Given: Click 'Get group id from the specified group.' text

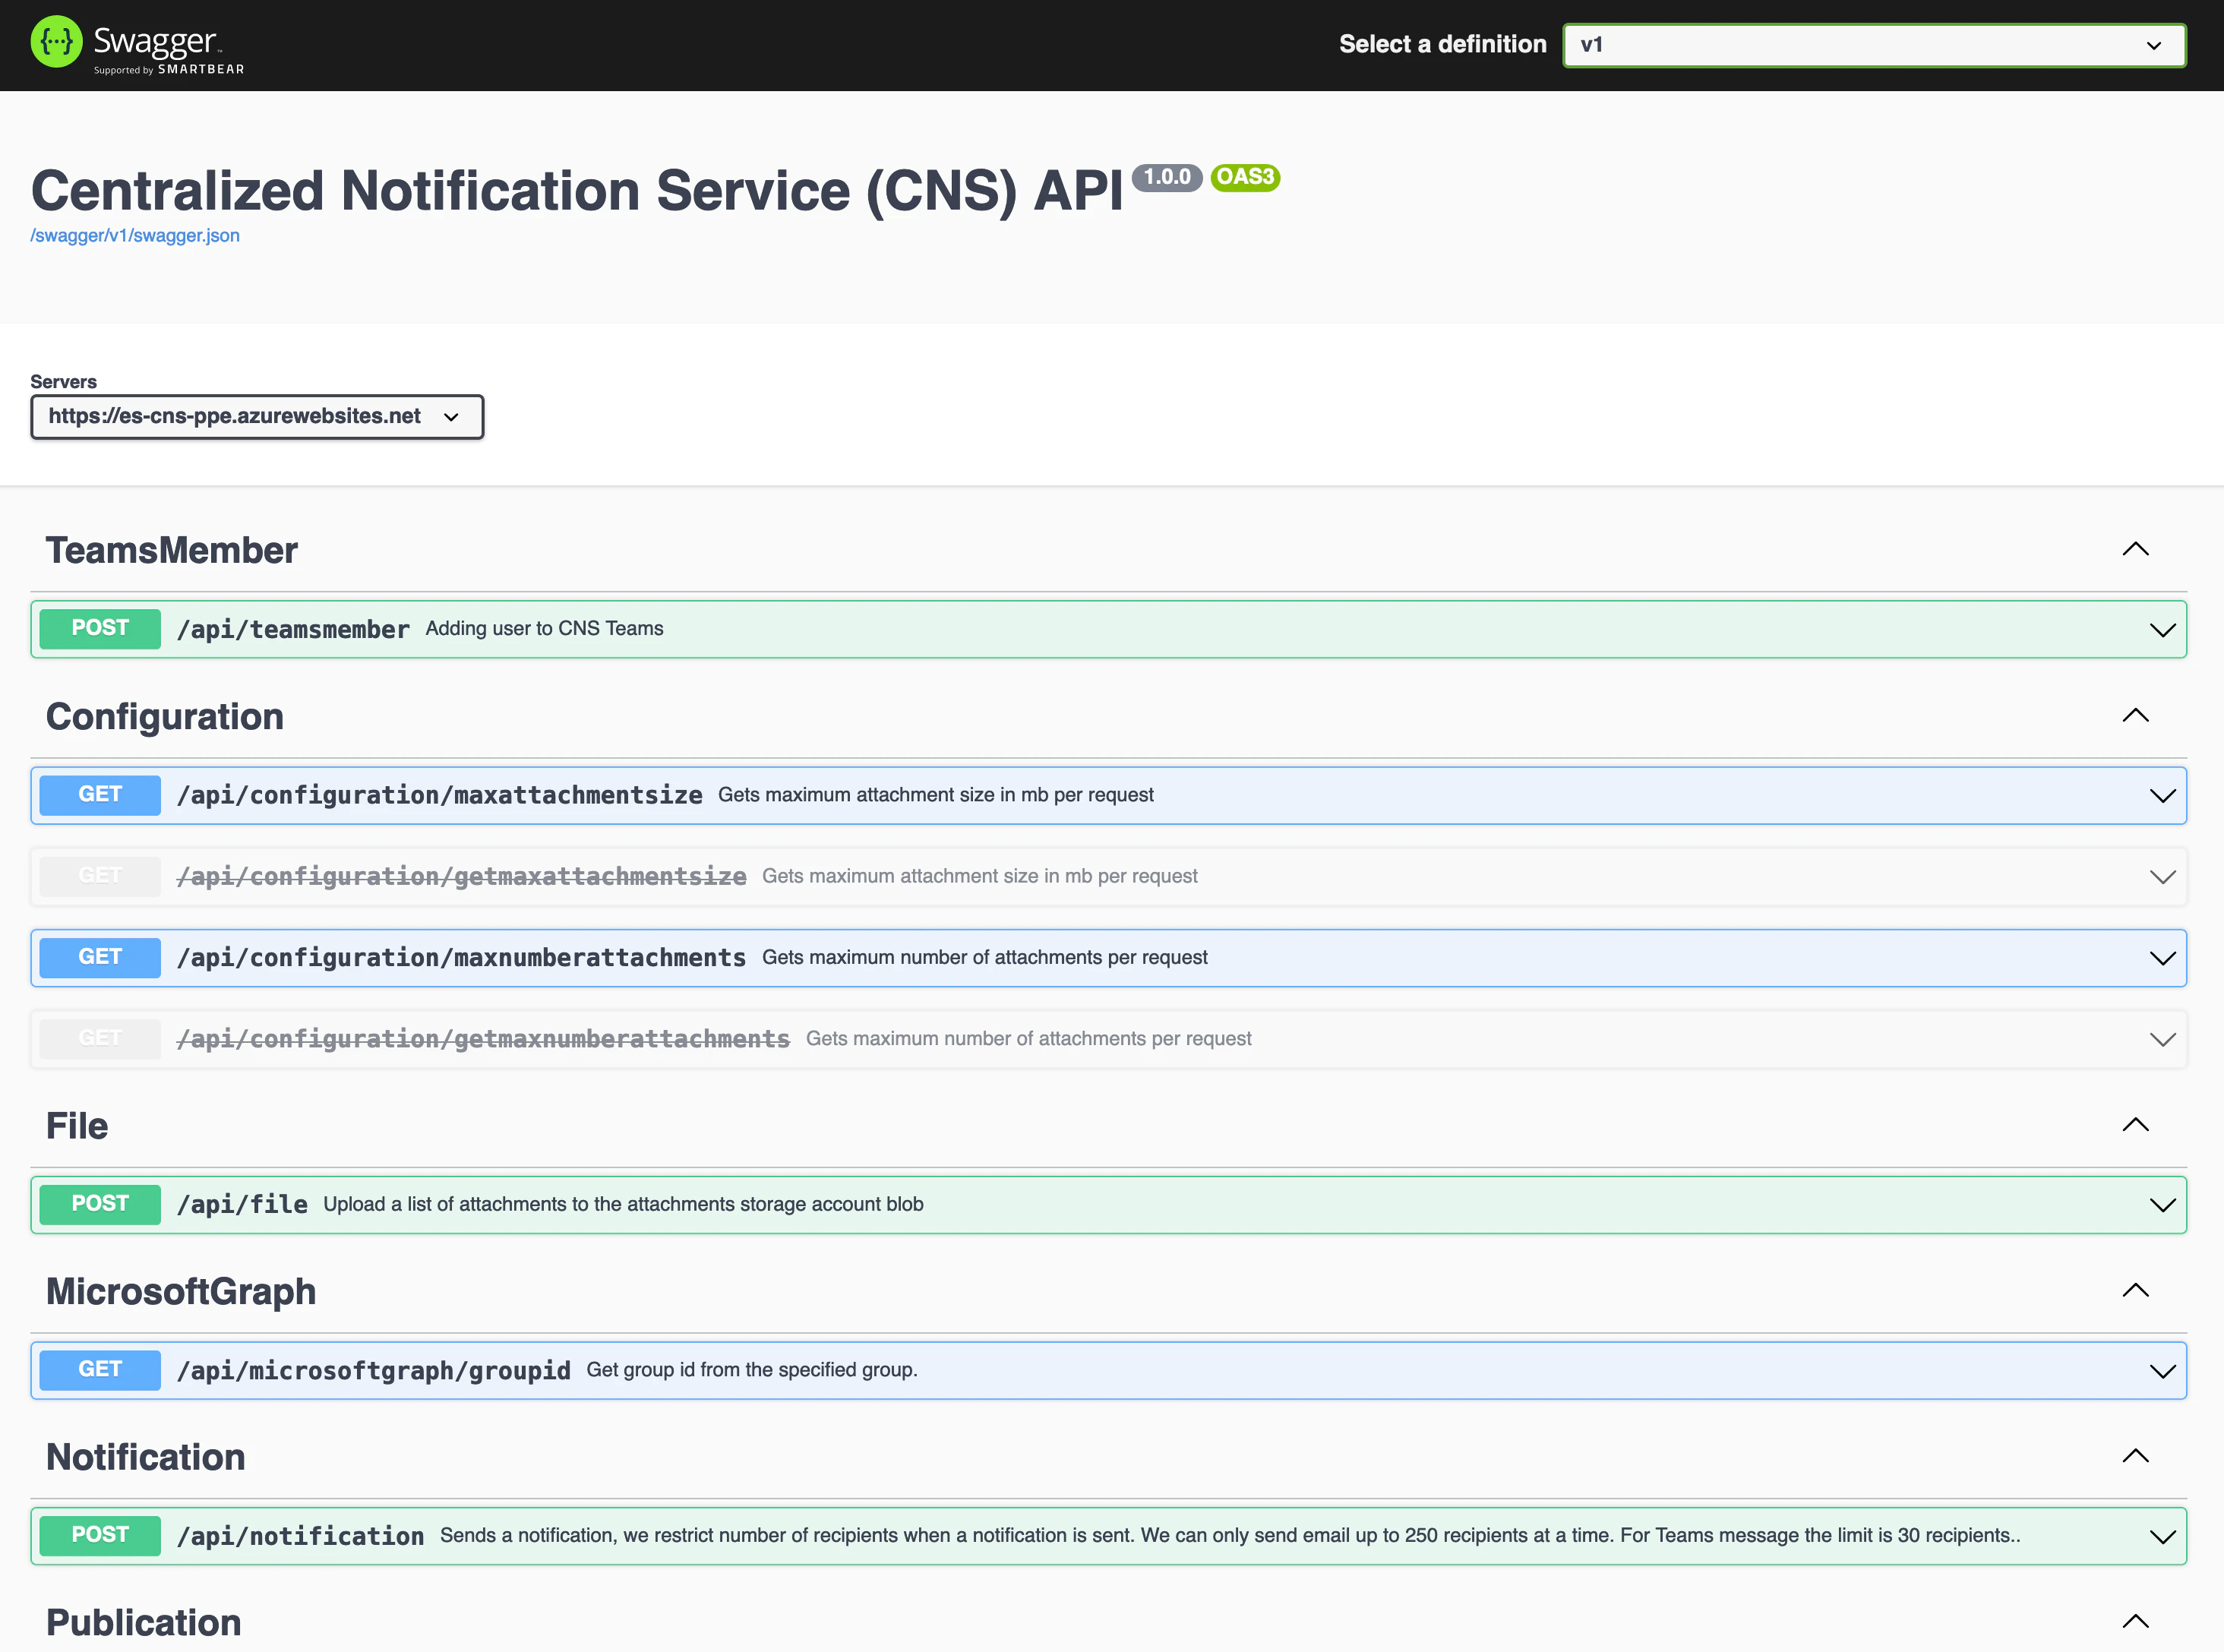Looking at the screenshot, I should coord(752,1370).
